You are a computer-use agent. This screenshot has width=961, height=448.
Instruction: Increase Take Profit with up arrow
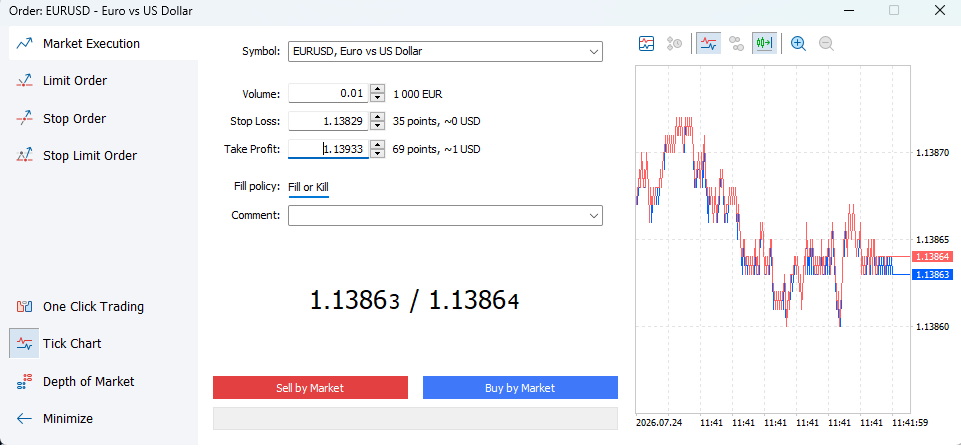(378, 145)
